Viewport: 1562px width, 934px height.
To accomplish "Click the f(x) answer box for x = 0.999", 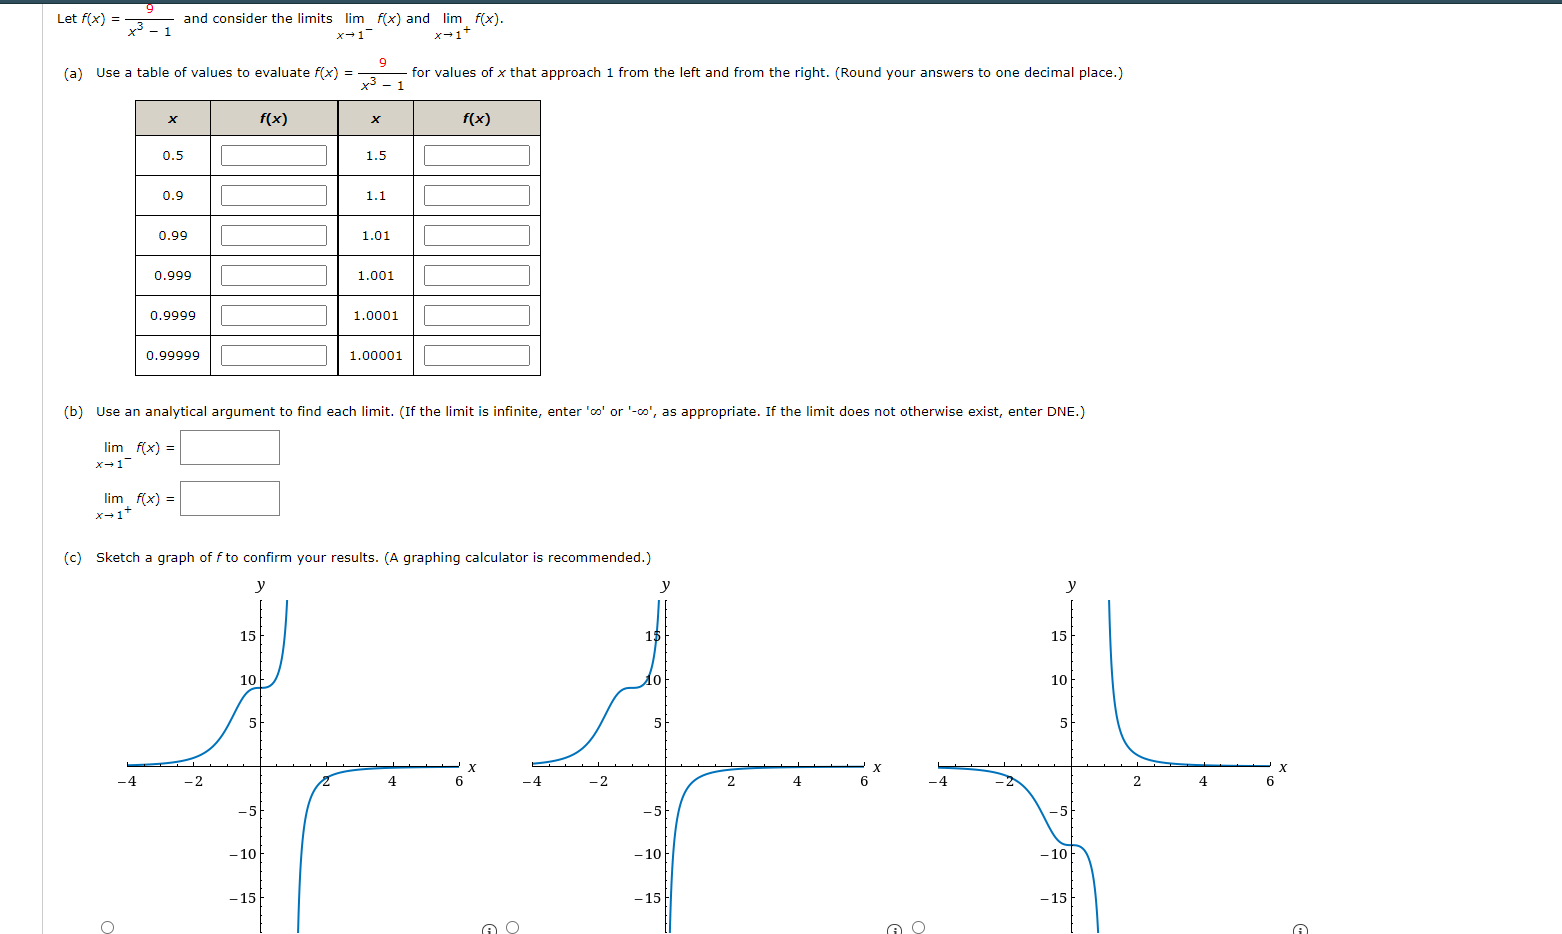I will [274, 274].
